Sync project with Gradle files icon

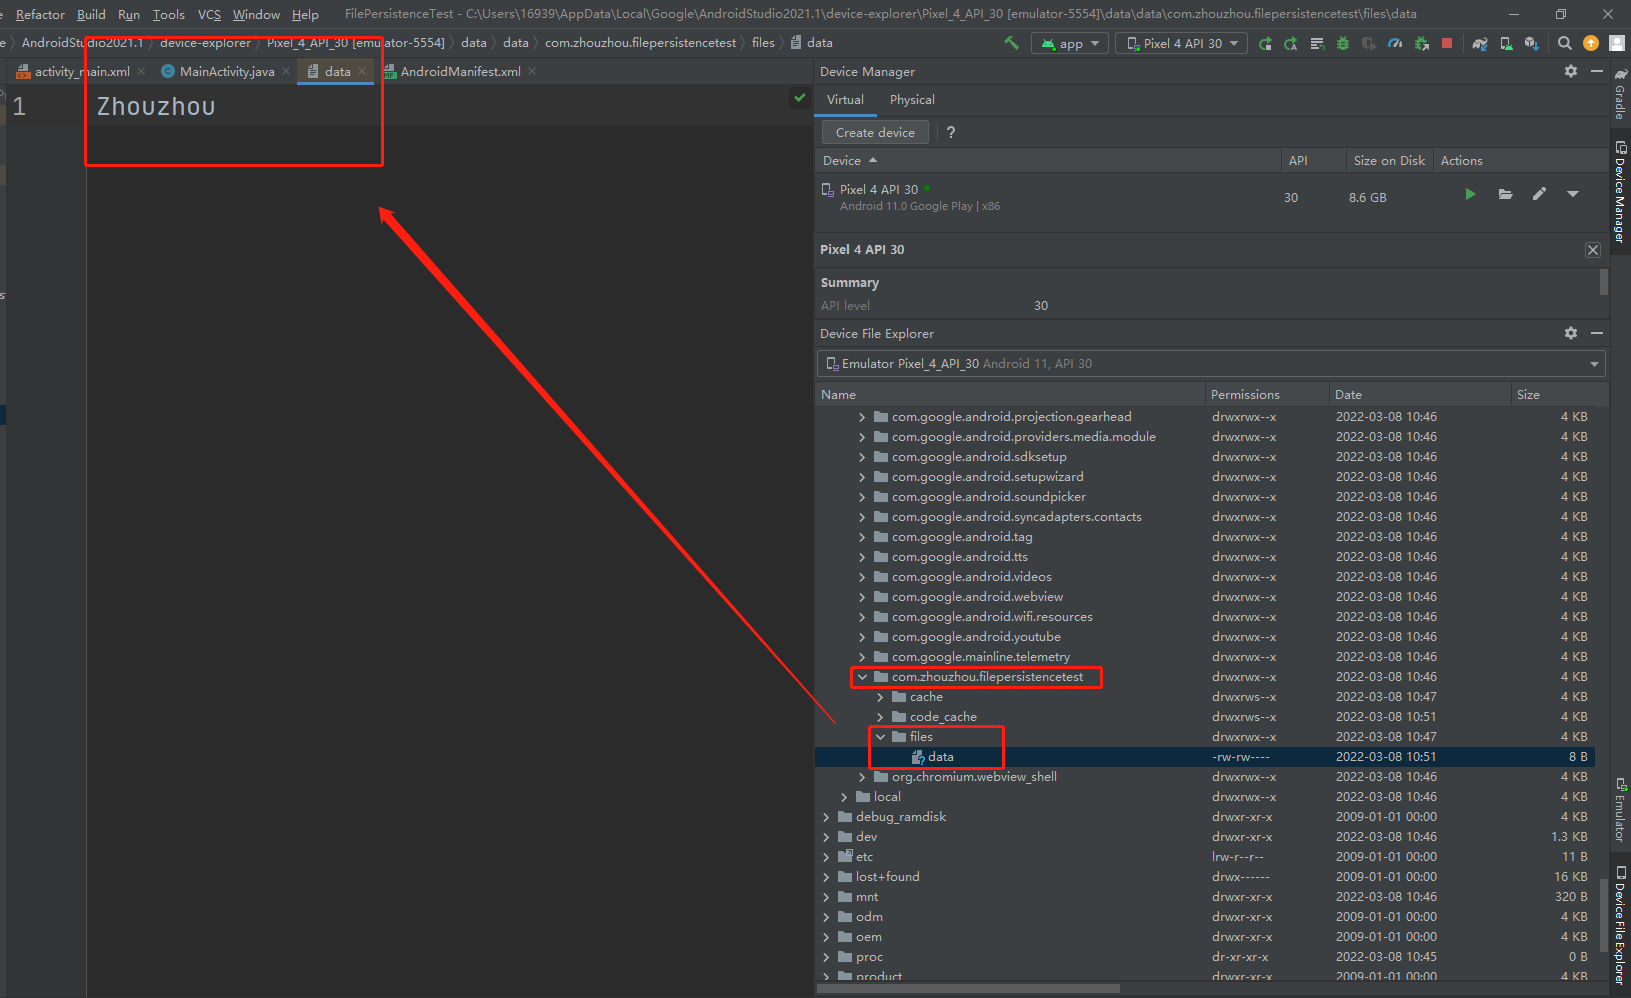click(1480, 43)
